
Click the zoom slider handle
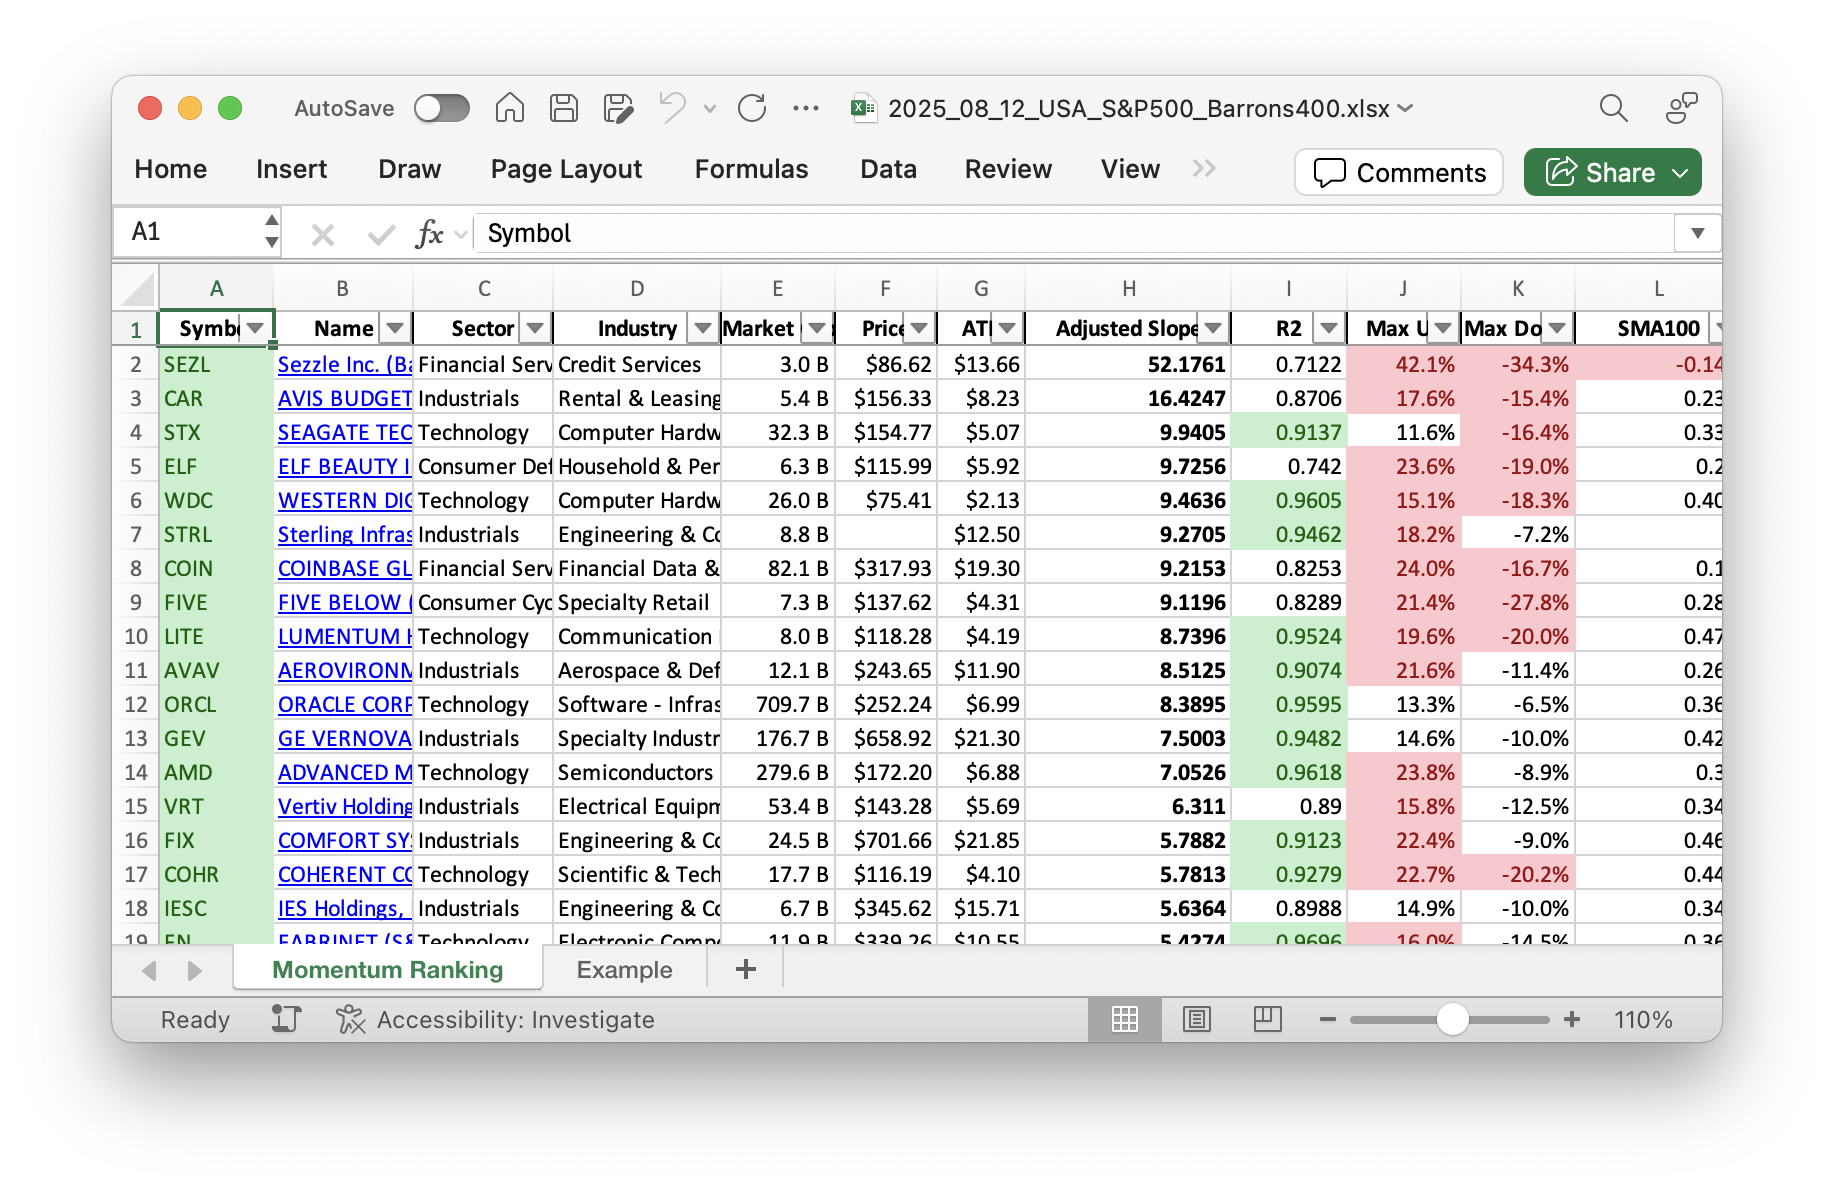tap(1452, 1019)
